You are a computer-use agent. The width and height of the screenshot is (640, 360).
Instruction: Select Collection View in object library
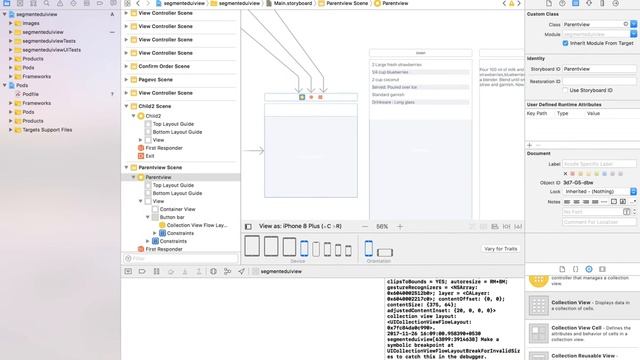pos(582,305)
